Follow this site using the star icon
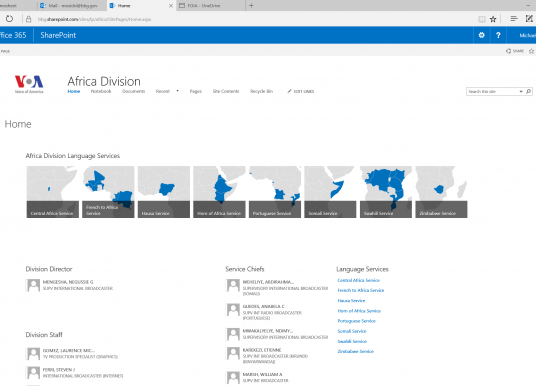 531,51
